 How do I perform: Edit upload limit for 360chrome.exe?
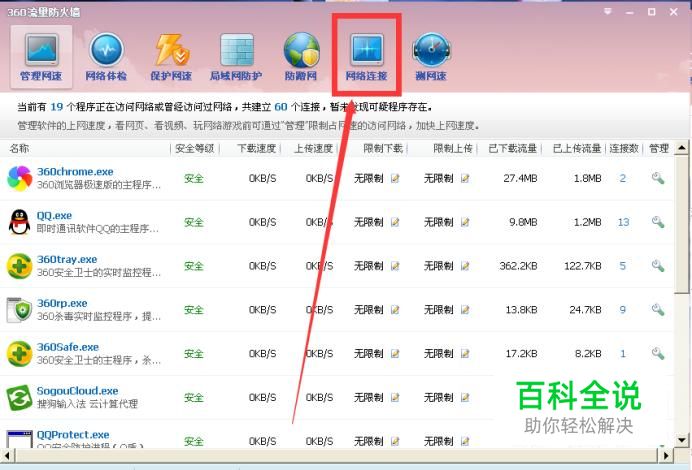click(x=465, y=179)
